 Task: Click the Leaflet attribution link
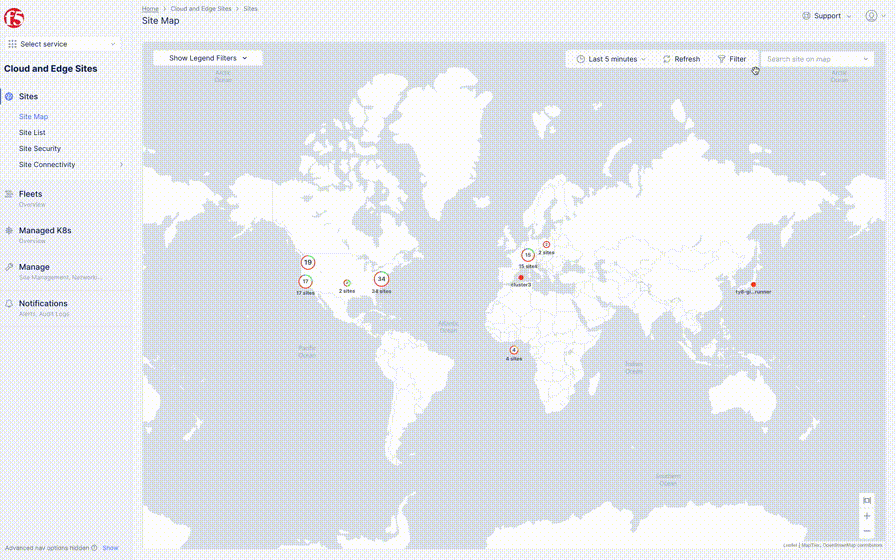click(x=790, y=545)
